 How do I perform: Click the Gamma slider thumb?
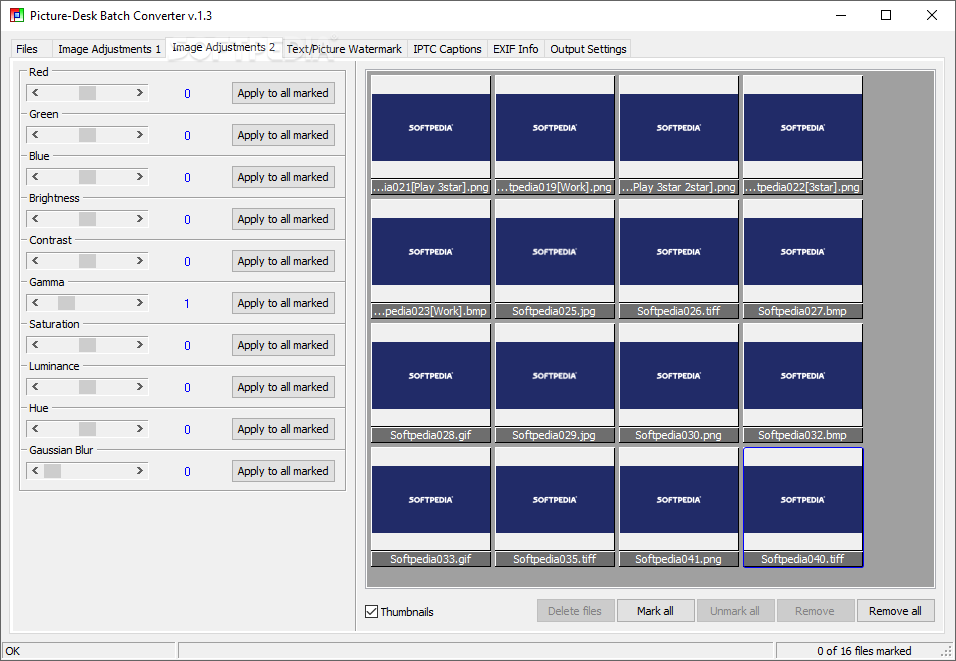pos(66,303)
